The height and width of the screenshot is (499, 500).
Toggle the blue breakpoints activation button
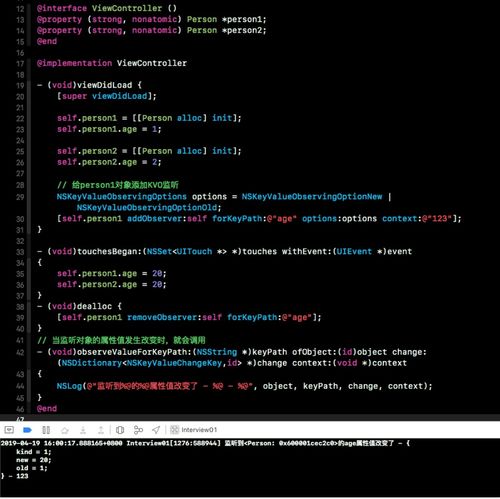[27, 430]
